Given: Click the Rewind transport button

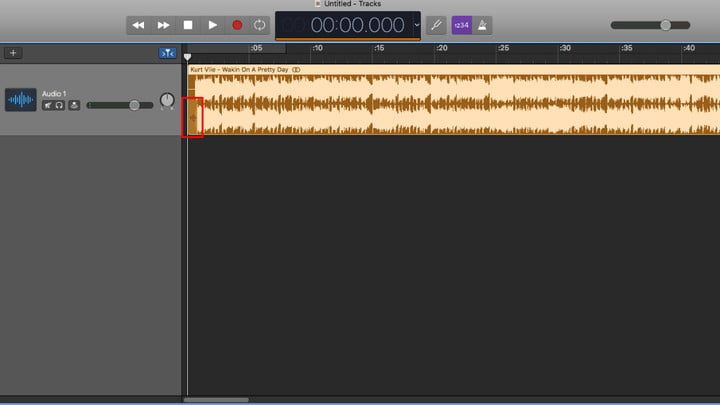Looking at the screenshot, I should pyautogui.click(x=138, y=24).
